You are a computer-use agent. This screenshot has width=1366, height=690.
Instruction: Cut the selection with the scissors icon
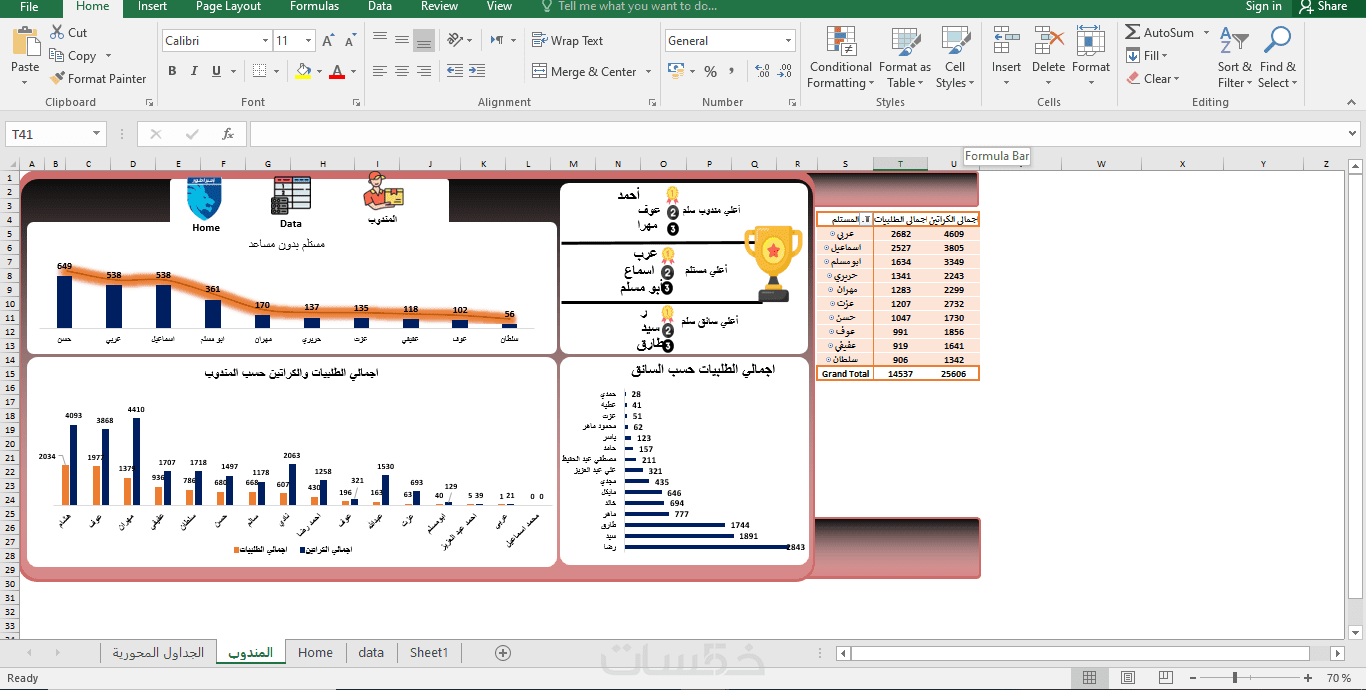point(56,32)
